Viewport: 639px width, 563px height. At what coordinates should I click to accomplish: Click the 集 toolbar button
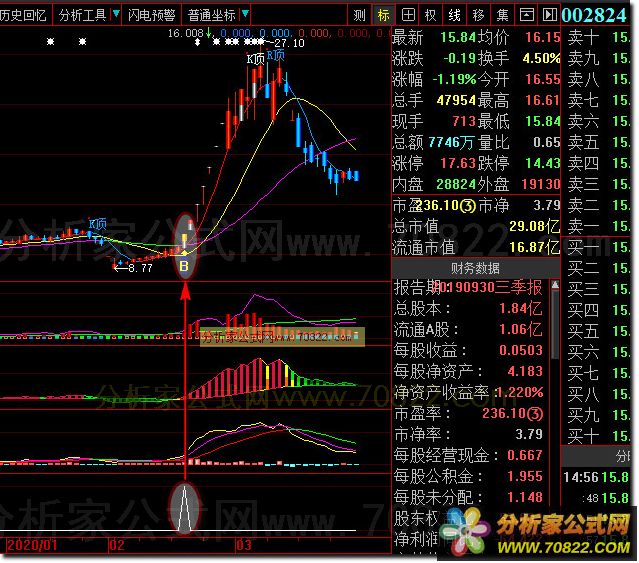(x=502, y=15)
